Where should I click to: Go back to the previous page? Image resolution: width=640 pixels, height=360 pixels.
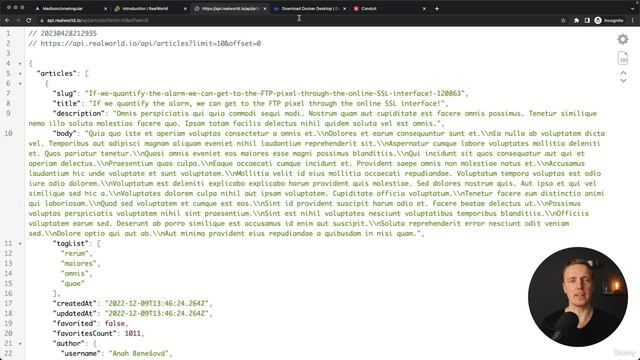(7, 20)
